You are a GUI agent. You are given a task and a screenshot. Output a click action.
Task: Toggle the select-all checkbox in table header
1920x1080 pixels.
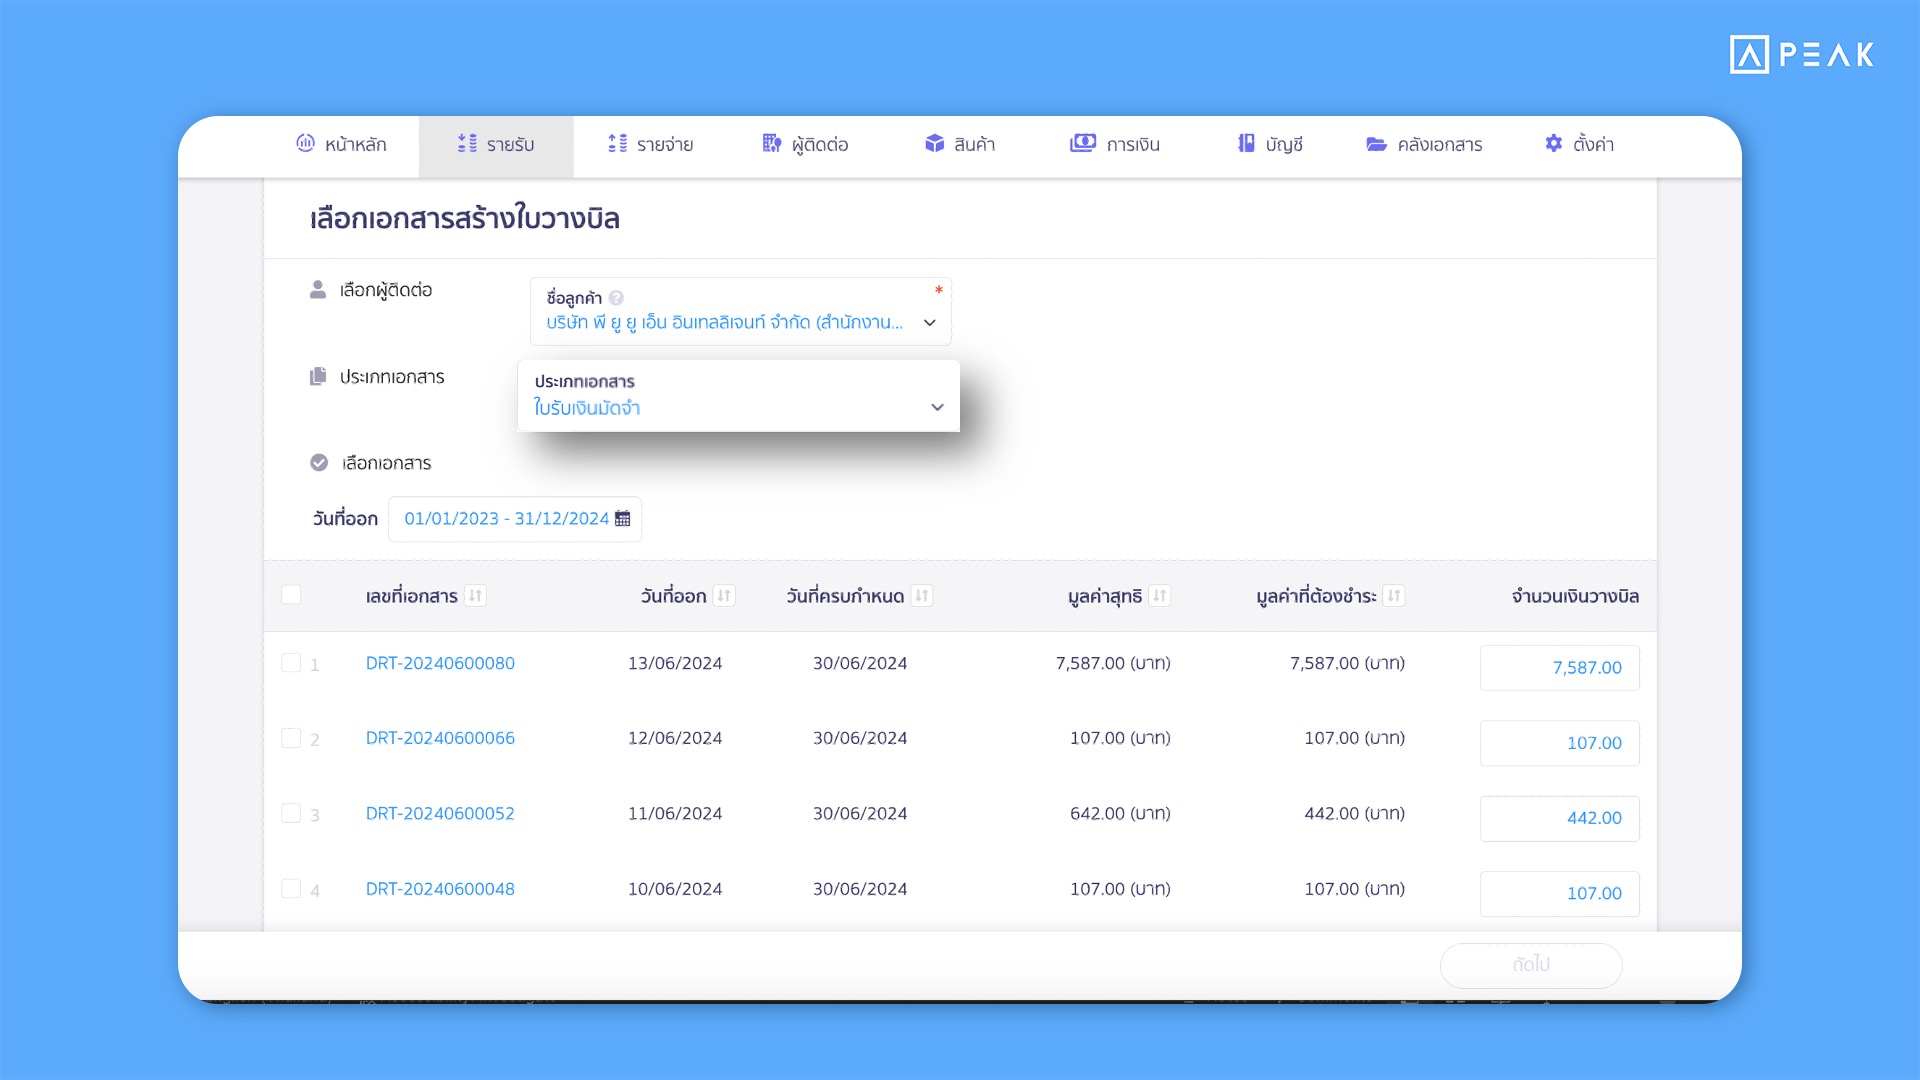[291, 595]
